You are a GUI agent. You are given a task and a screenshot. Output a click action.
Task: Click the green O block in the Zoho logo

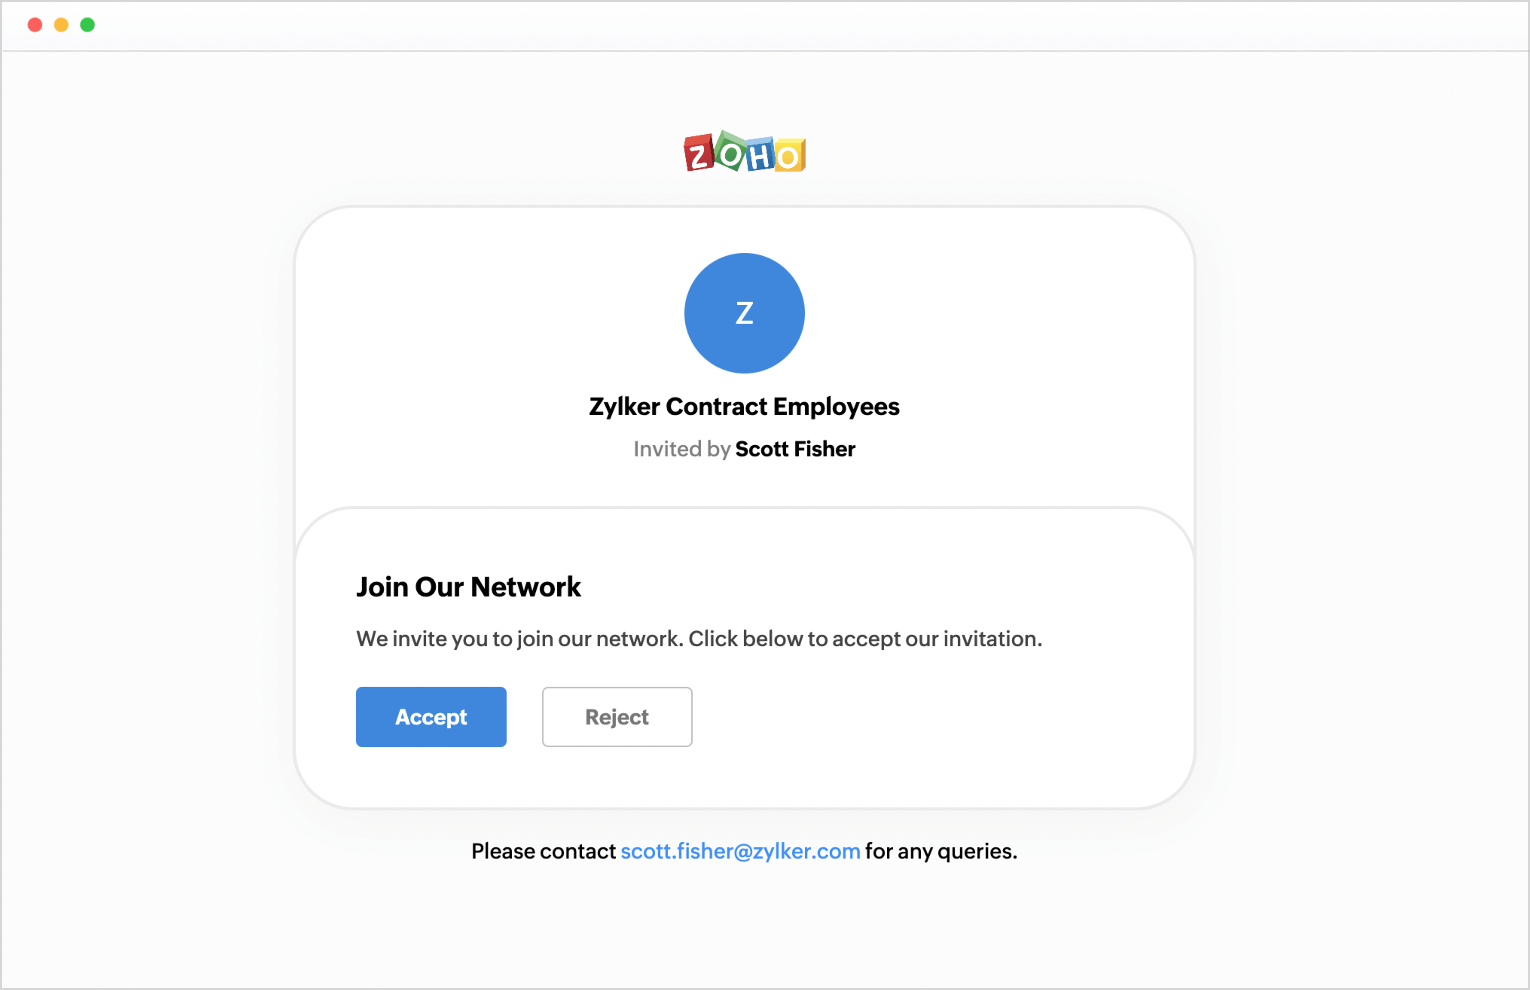click(731, 153)
